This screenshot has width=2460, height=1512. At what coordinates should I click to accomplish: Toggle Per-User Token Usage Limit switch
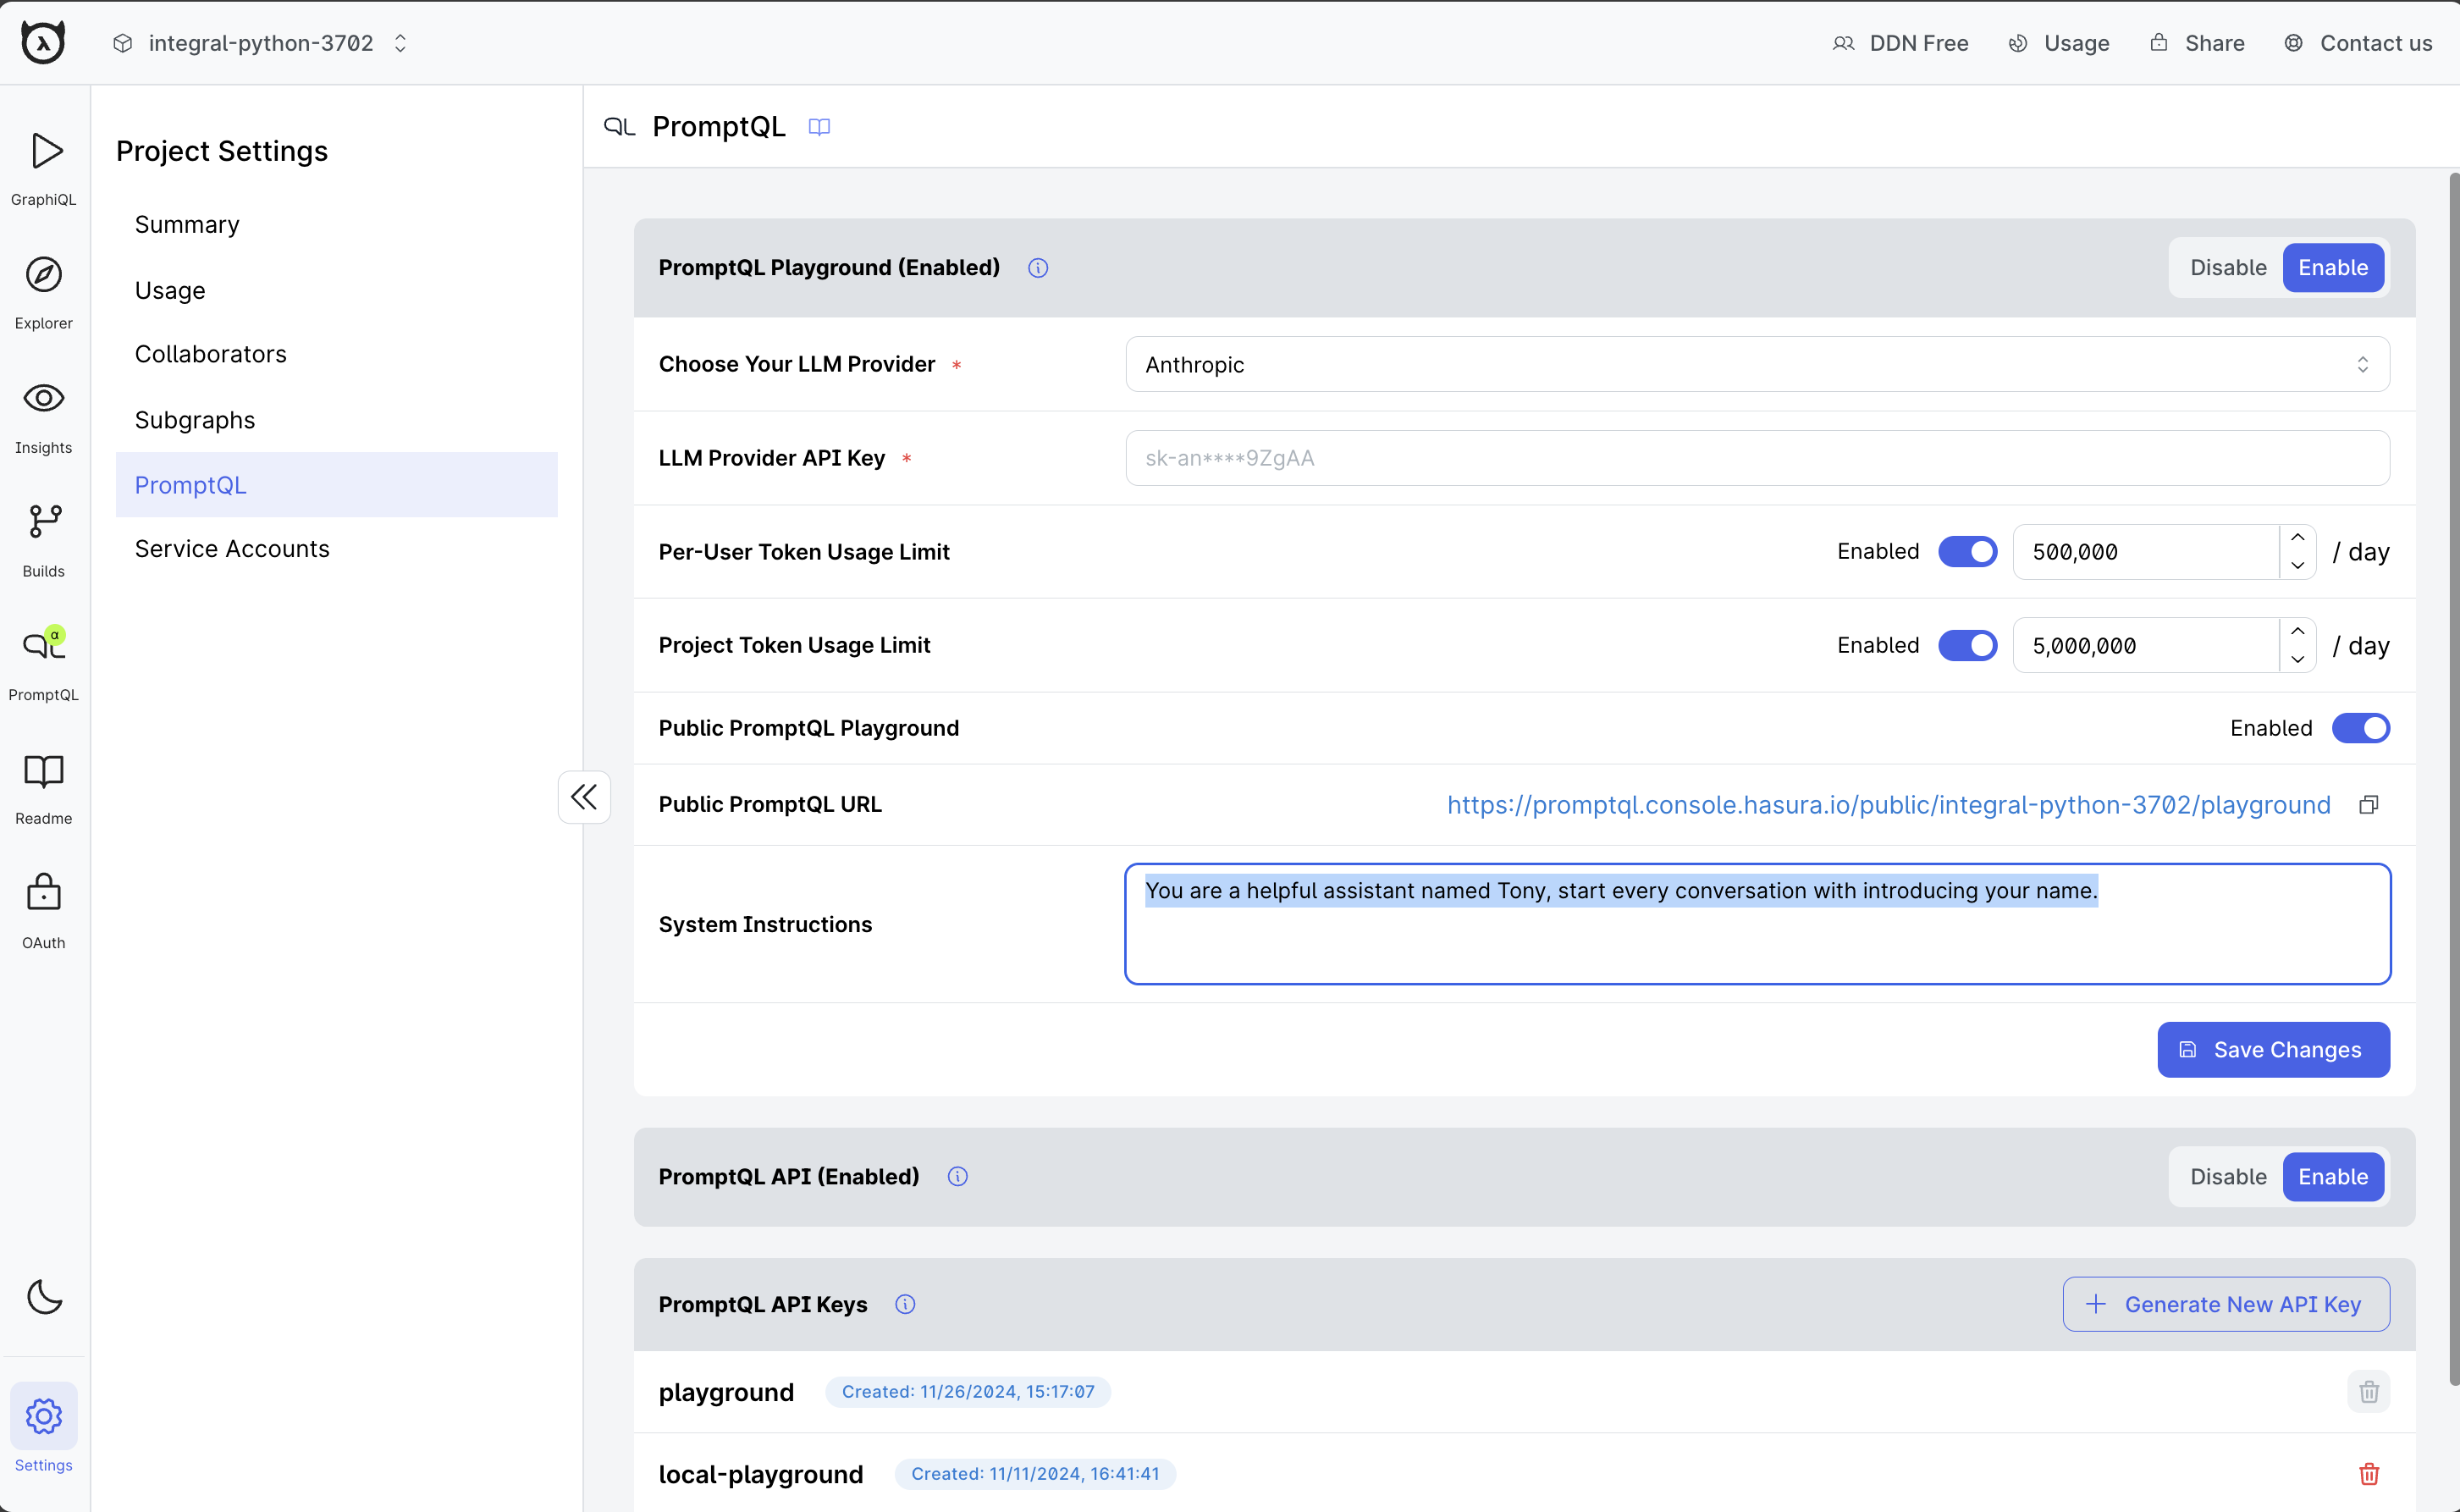click(1967, 552)
